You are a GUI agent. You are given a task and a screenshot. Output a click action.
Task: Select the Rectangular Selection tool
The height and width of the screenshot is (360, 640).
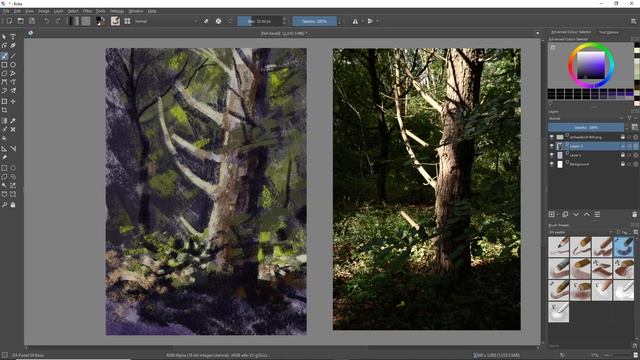click(4, 168)
